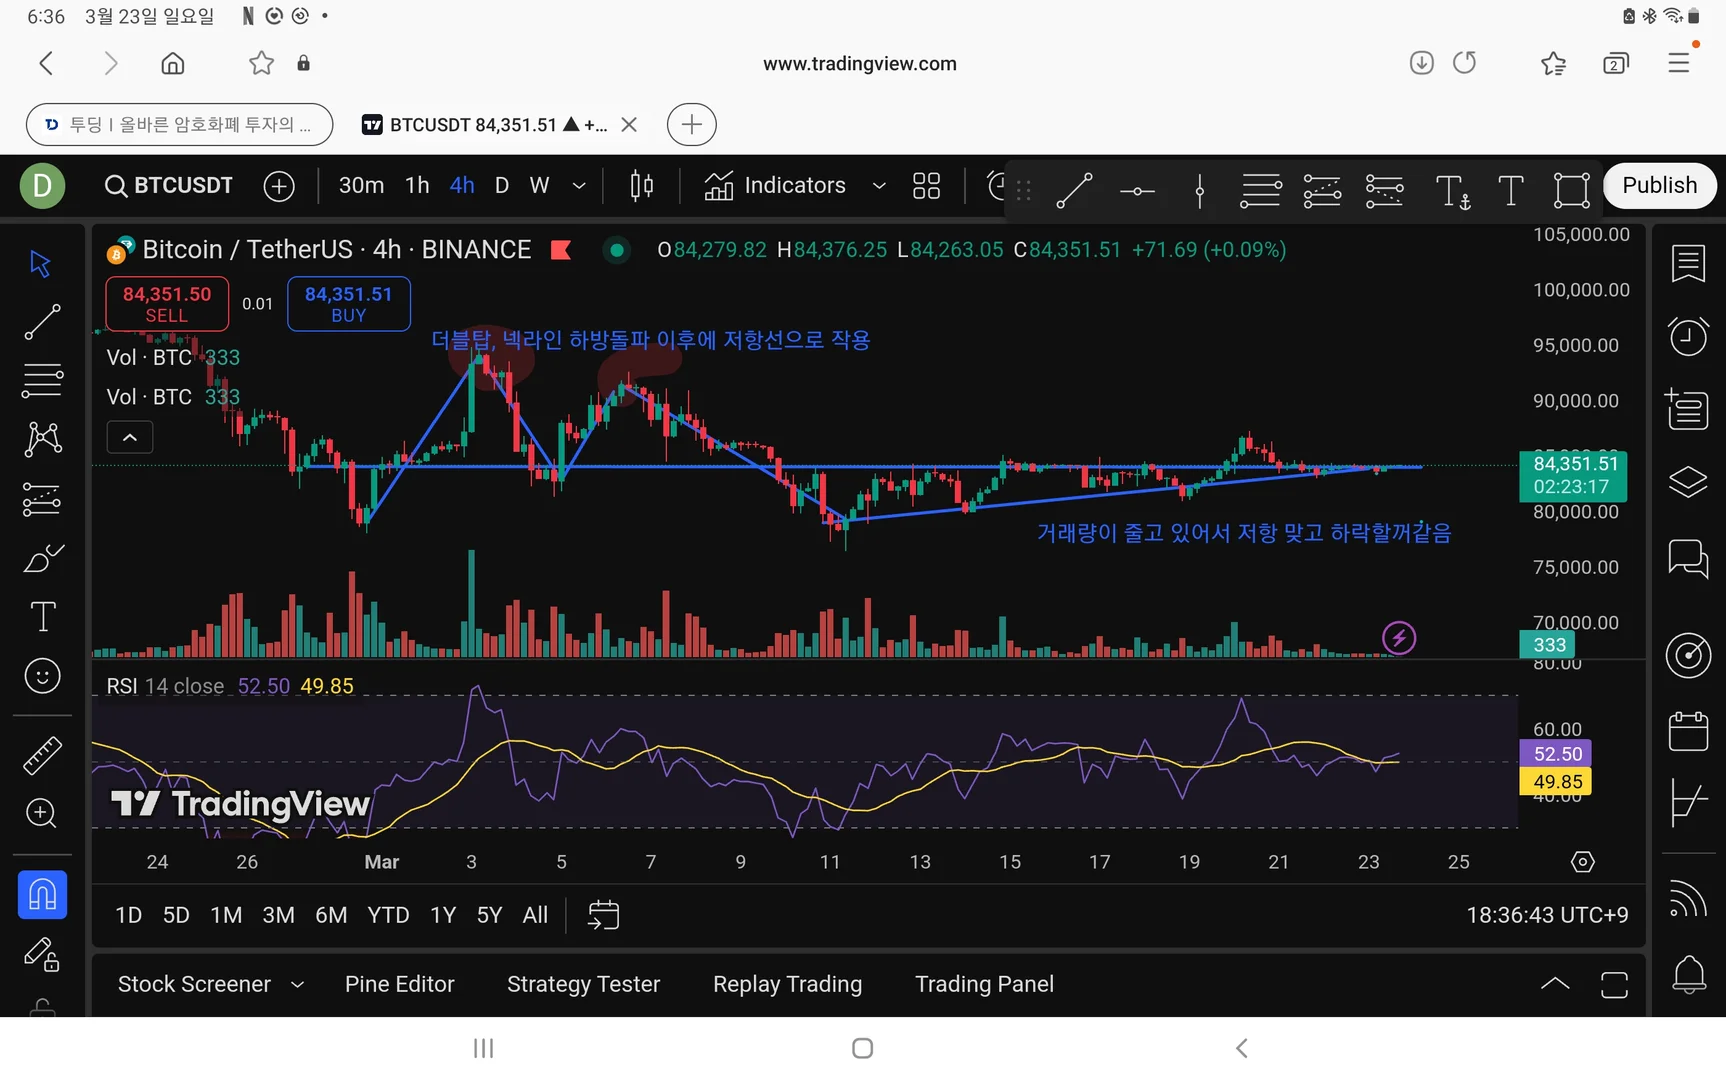This screenshot has width=1726, height=1080.
Task: Click the Publish button
Action: (x=1659, y=186)
